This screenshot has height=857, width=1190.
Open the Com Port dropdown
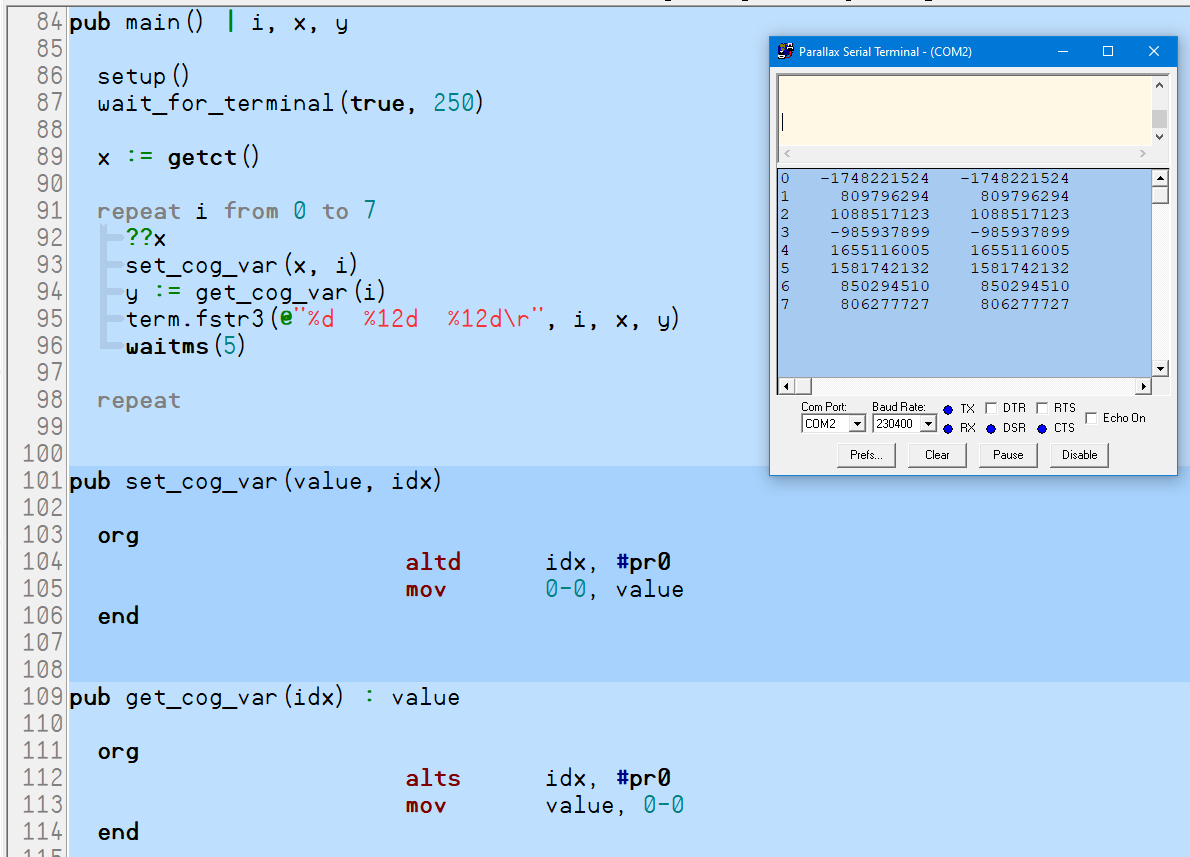(x=857, y=424)
